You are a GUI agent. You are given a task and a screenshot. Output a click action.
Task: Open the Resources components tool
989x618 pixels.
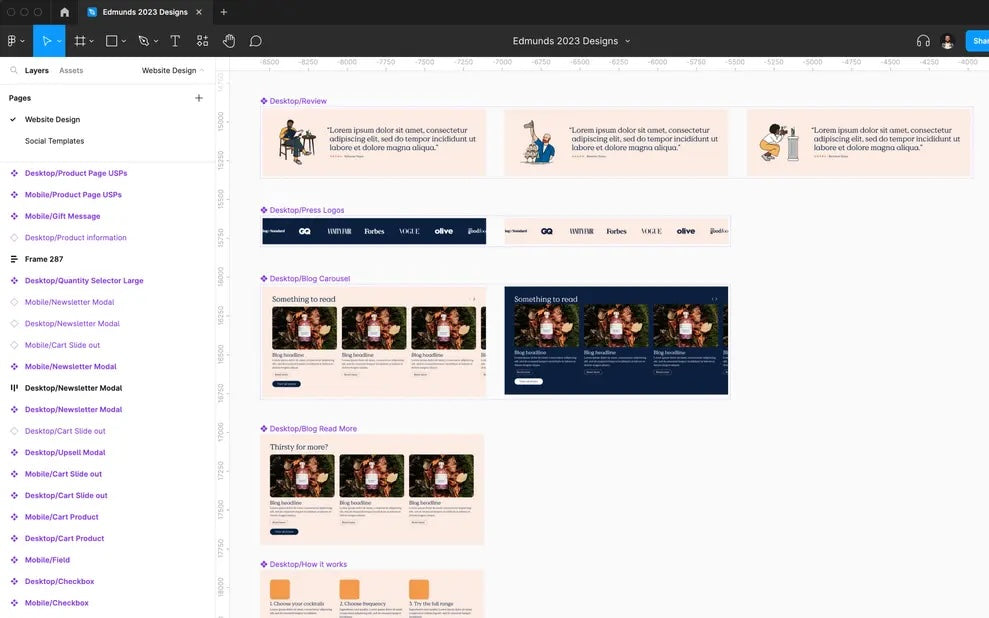point(202,41)
